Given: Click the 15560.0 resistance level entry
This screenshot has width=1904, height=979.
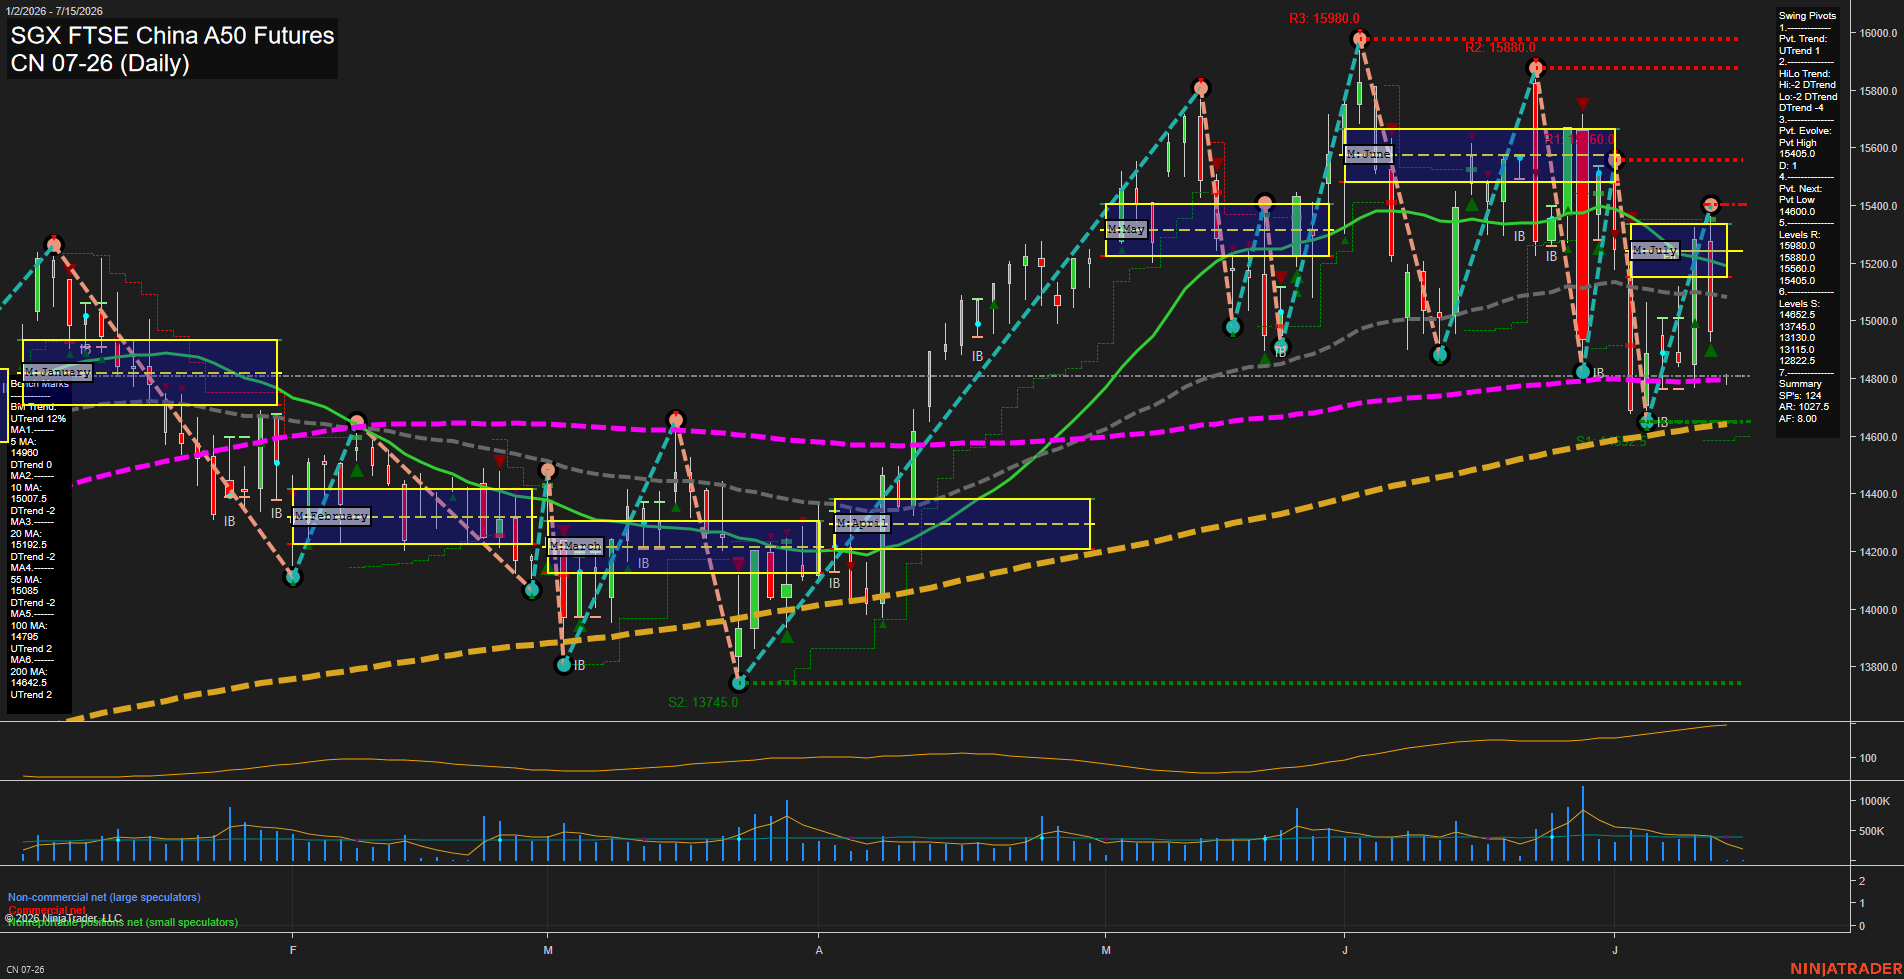Looking at the screenshot, I should [1797, 269].
